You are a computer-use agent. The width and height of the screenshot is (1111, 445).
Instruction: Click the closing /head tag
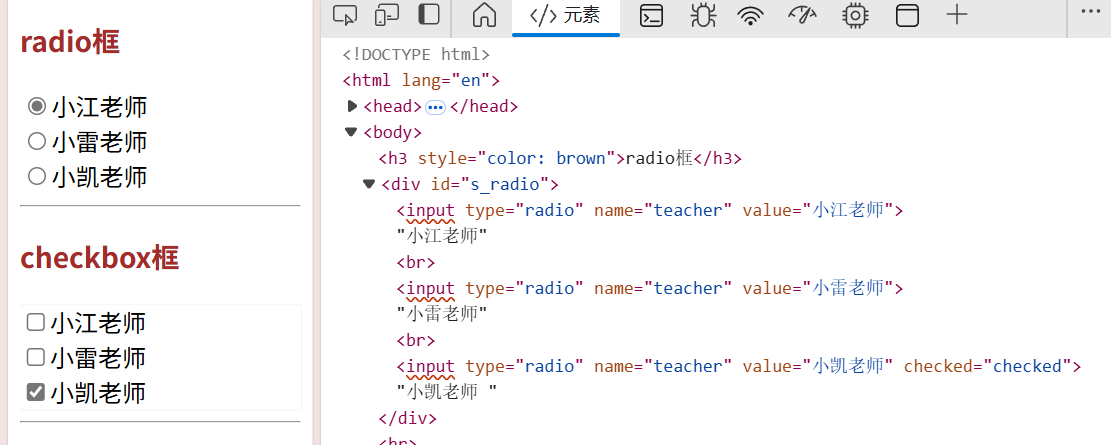coord(484,106)
